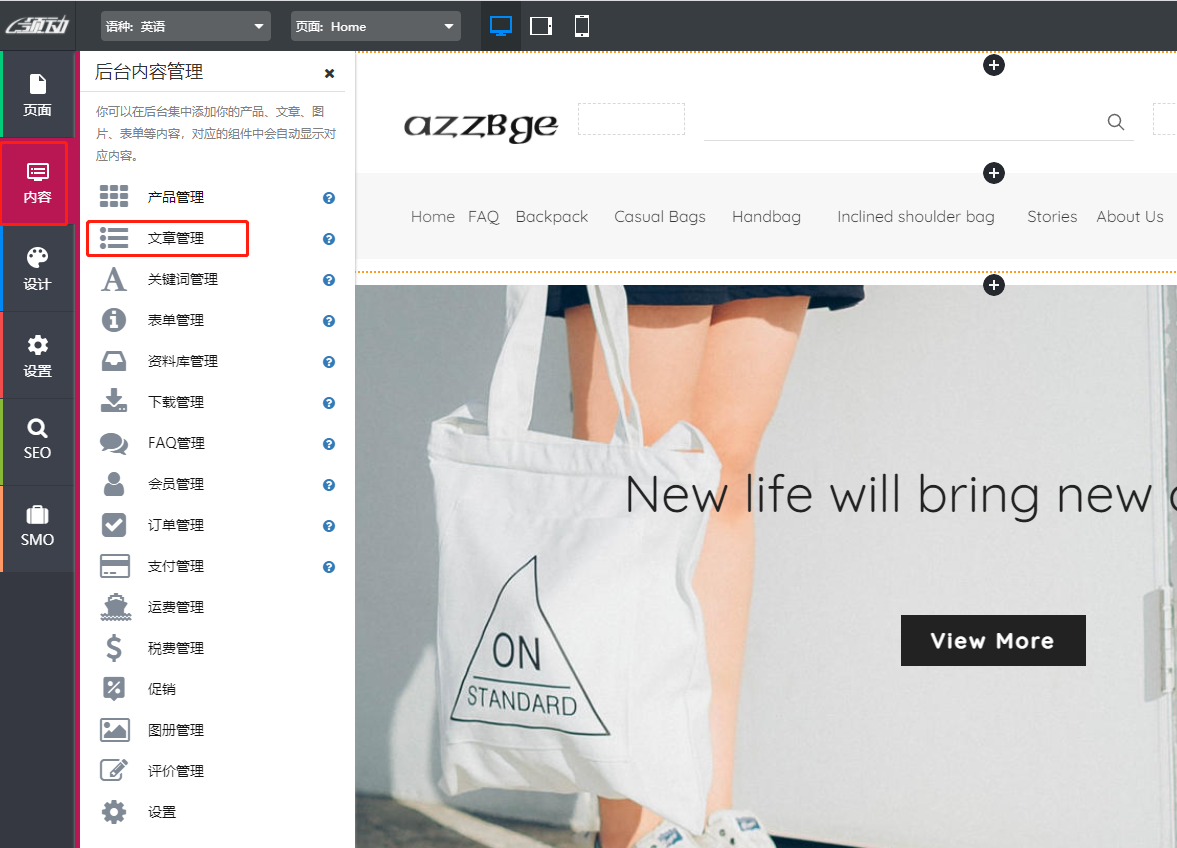This screenshot has width=1177, height=848.
Task: Open 运费管理 shipping ship icon
Action: (115, 607)
